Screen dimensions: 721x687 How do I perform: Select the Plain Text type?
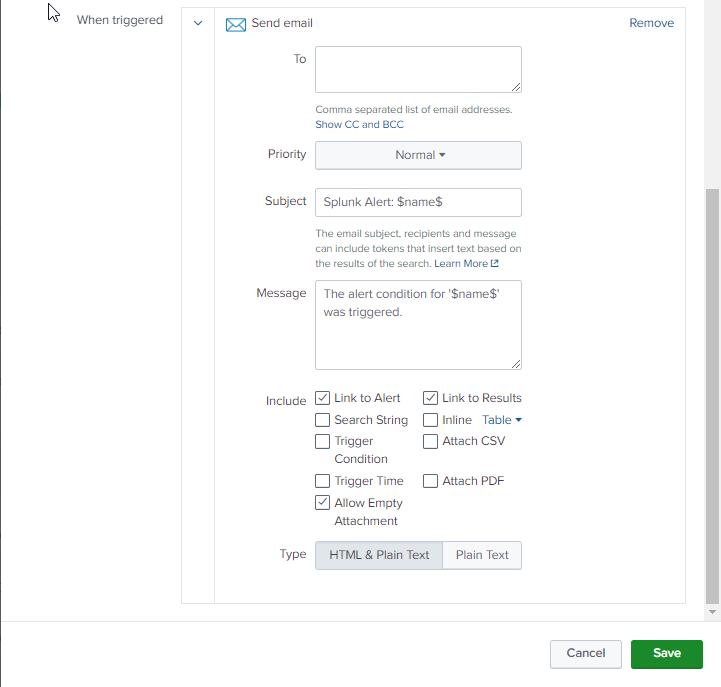pos(482,555)
